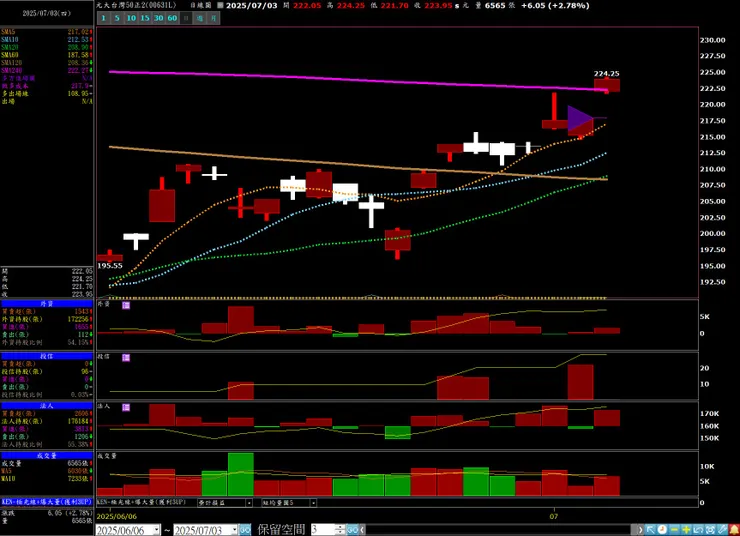Click the 日線圖 label in header
This screenshot has height=536, width=740.
200,6
